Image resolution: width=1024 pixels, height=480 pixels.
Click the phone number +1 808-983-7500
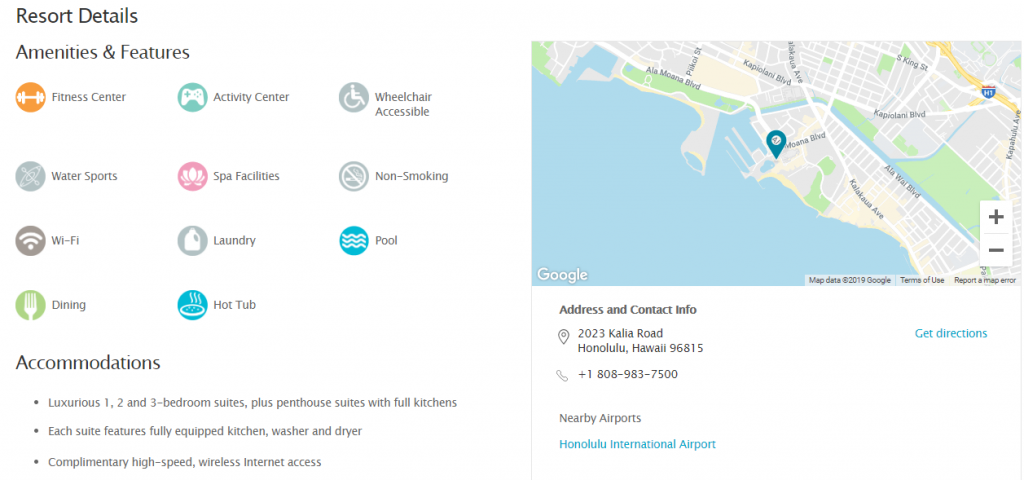tap(628, 374)
